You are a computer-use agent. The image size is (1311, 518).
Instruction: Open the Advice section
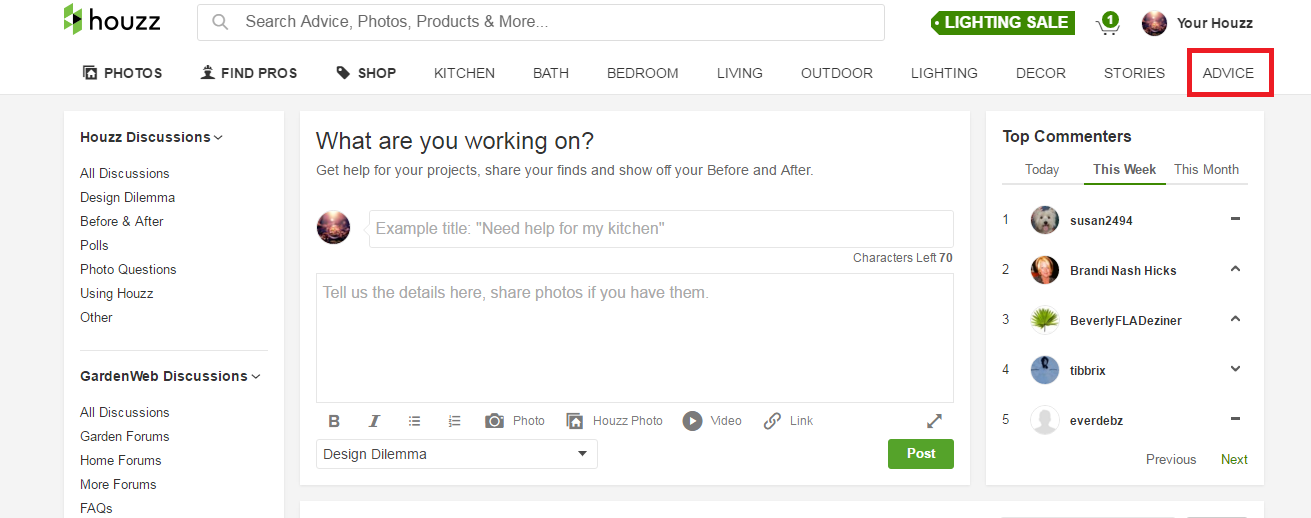[1228, 73]
